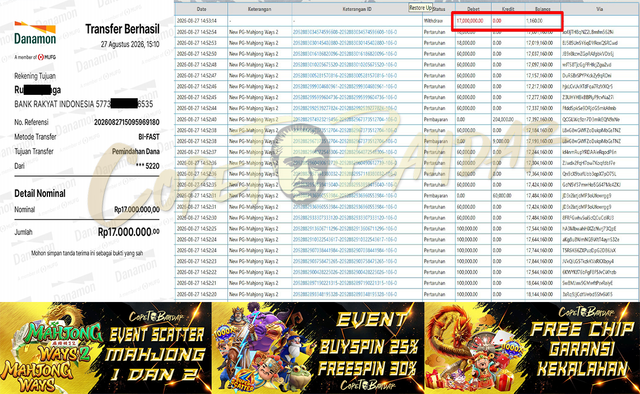Open the Event Scatter Mahjong 1 dan 2 banner
The width and height of the screenshot is (640, 394).
(106, 348)
